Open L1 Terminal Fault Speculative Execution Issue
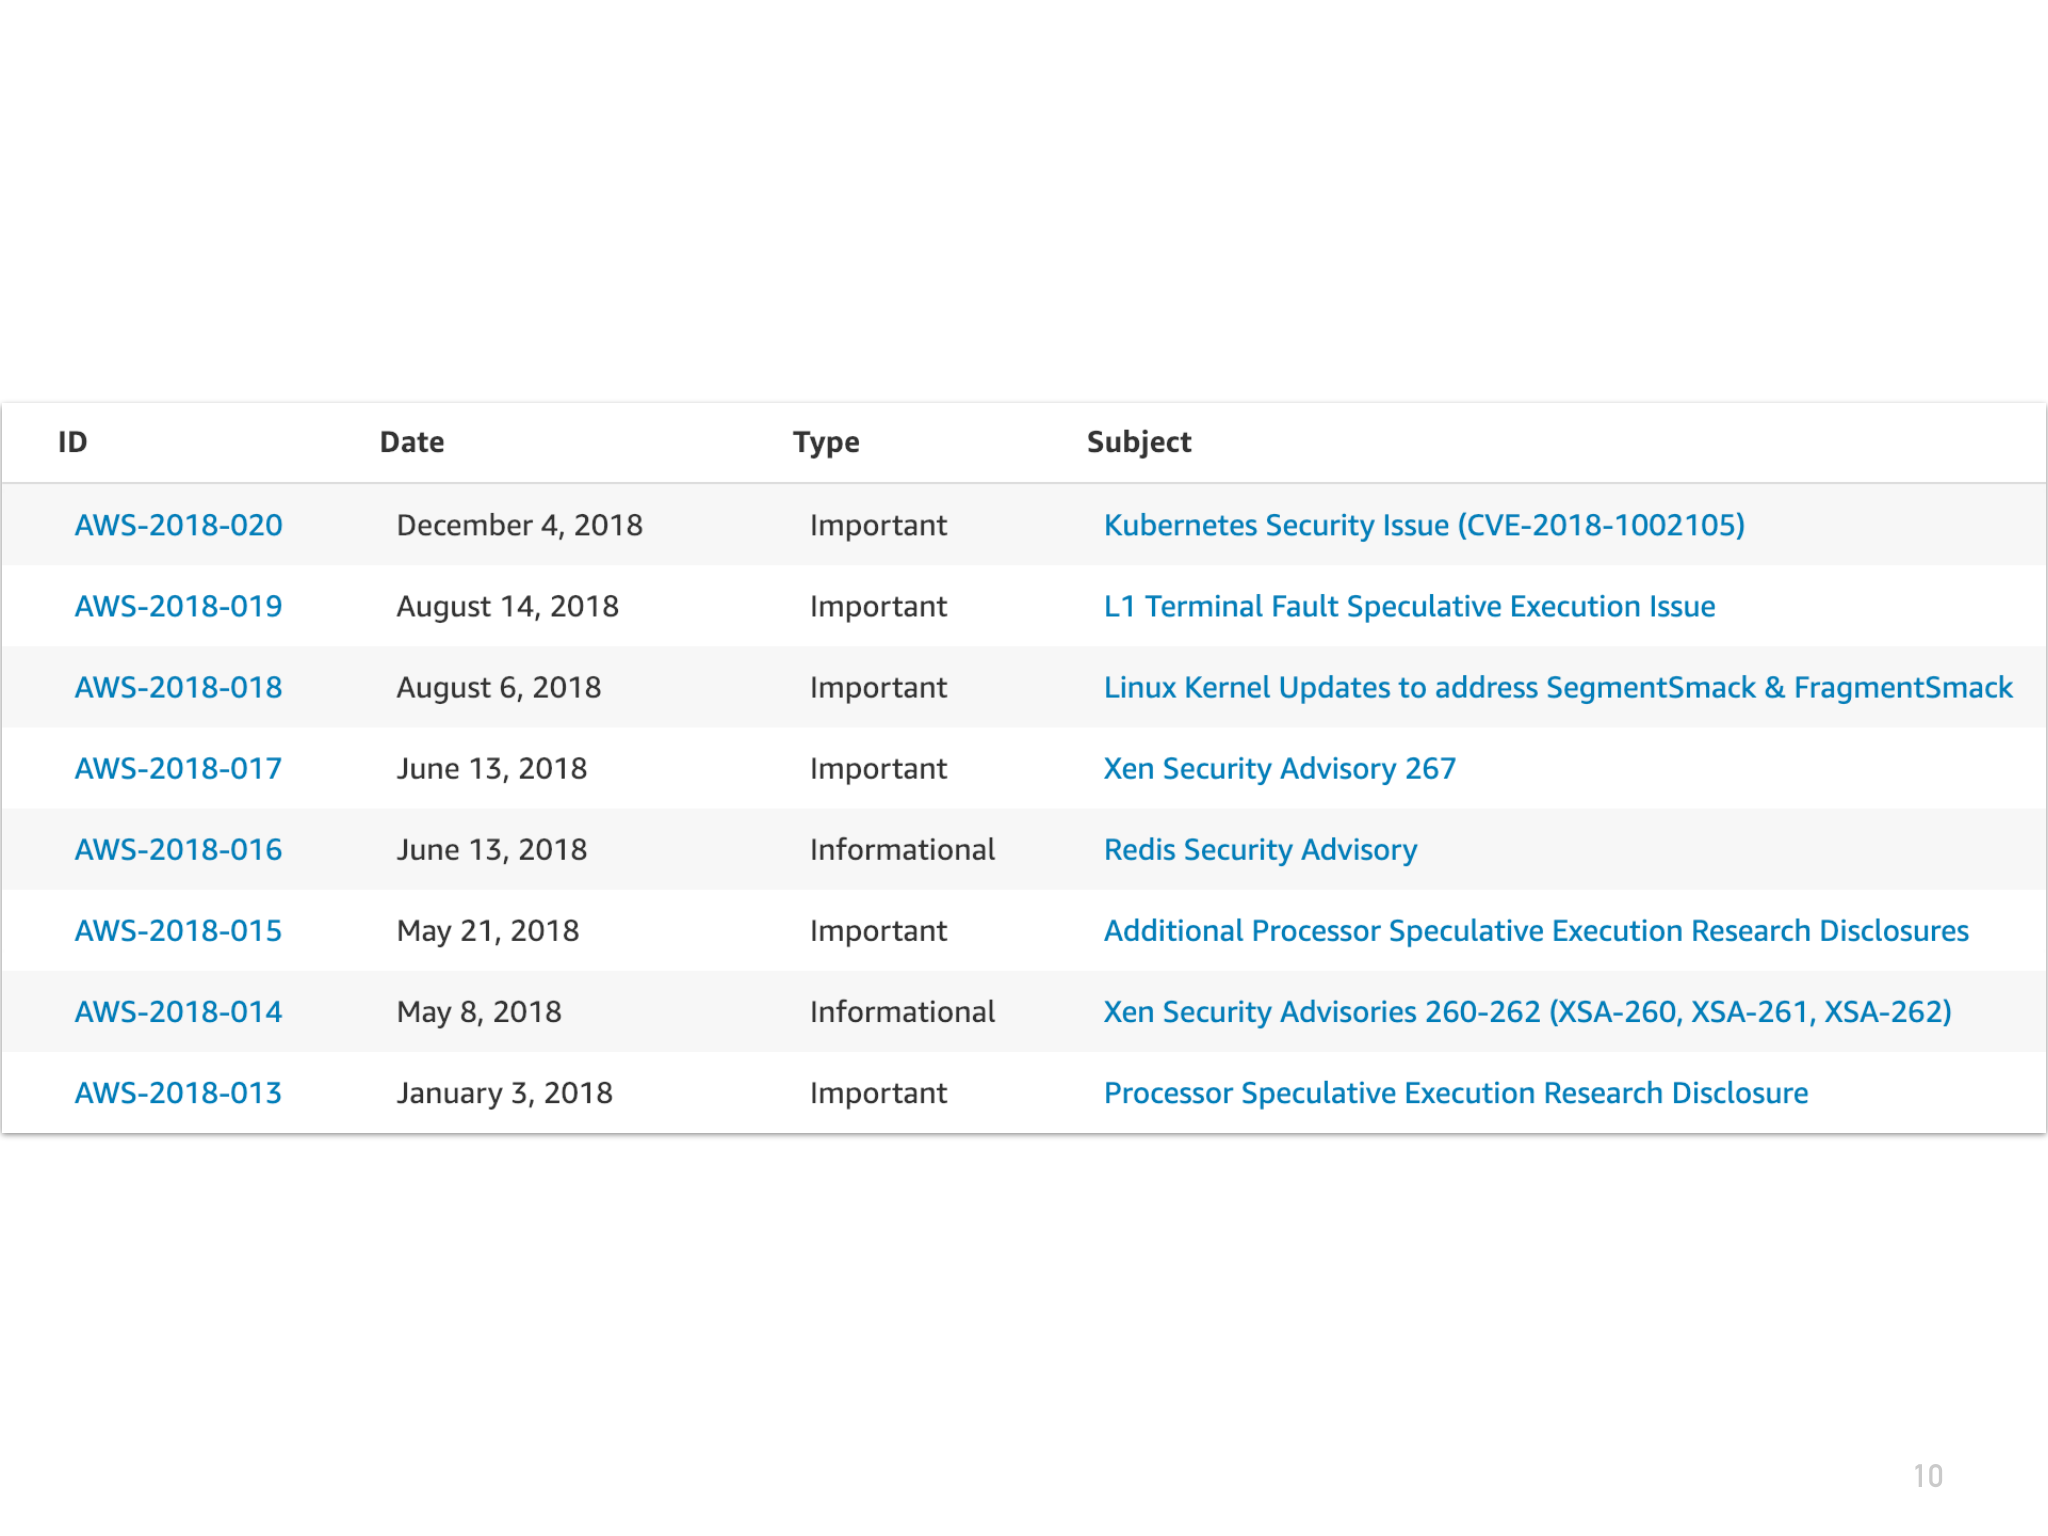Screen dimensions: 2048x1536 click(1409, 606)
